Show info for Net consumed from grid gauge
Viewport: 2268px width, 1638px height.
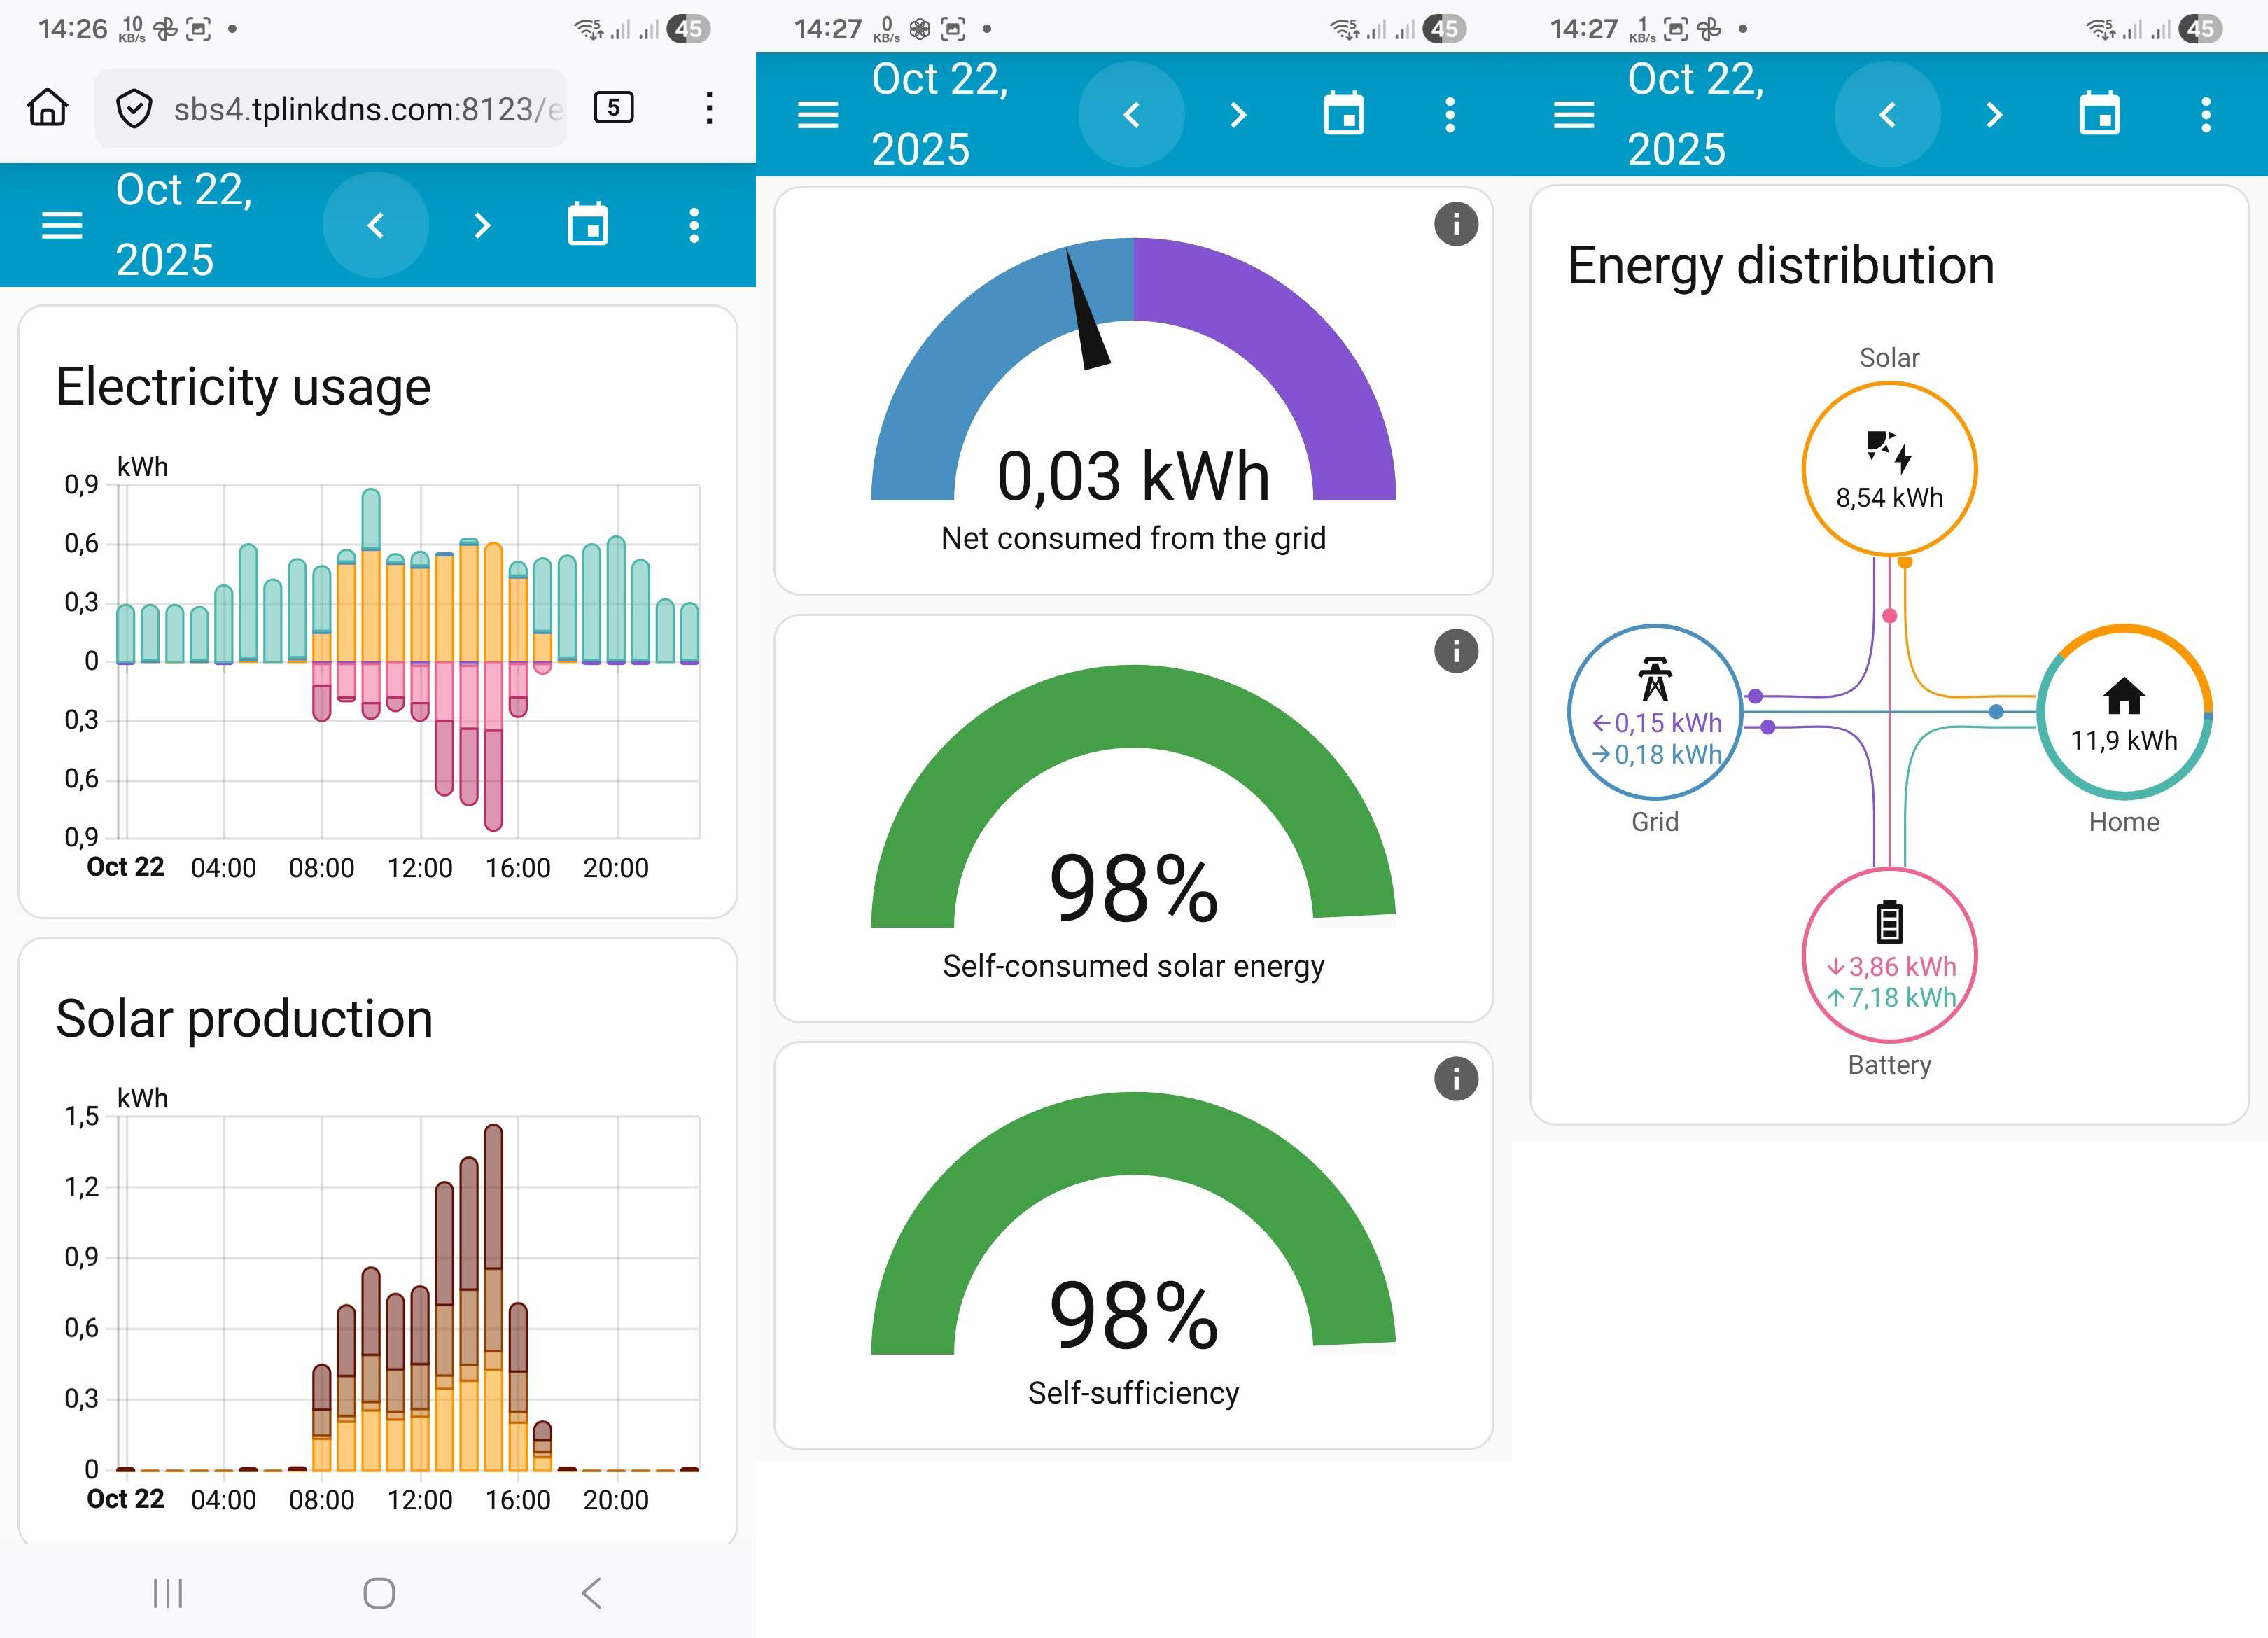[x=1456, y=224]
